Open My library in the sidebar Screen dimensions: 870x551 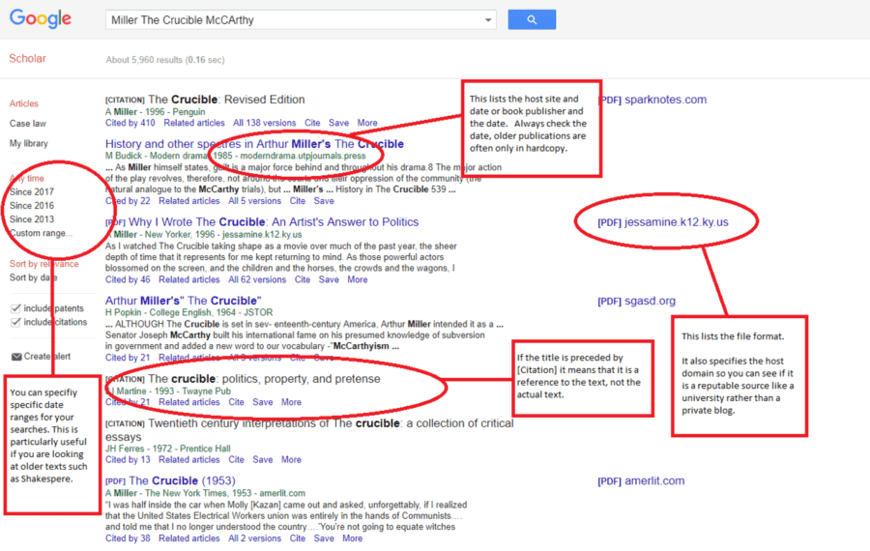[x=28, y=144]
